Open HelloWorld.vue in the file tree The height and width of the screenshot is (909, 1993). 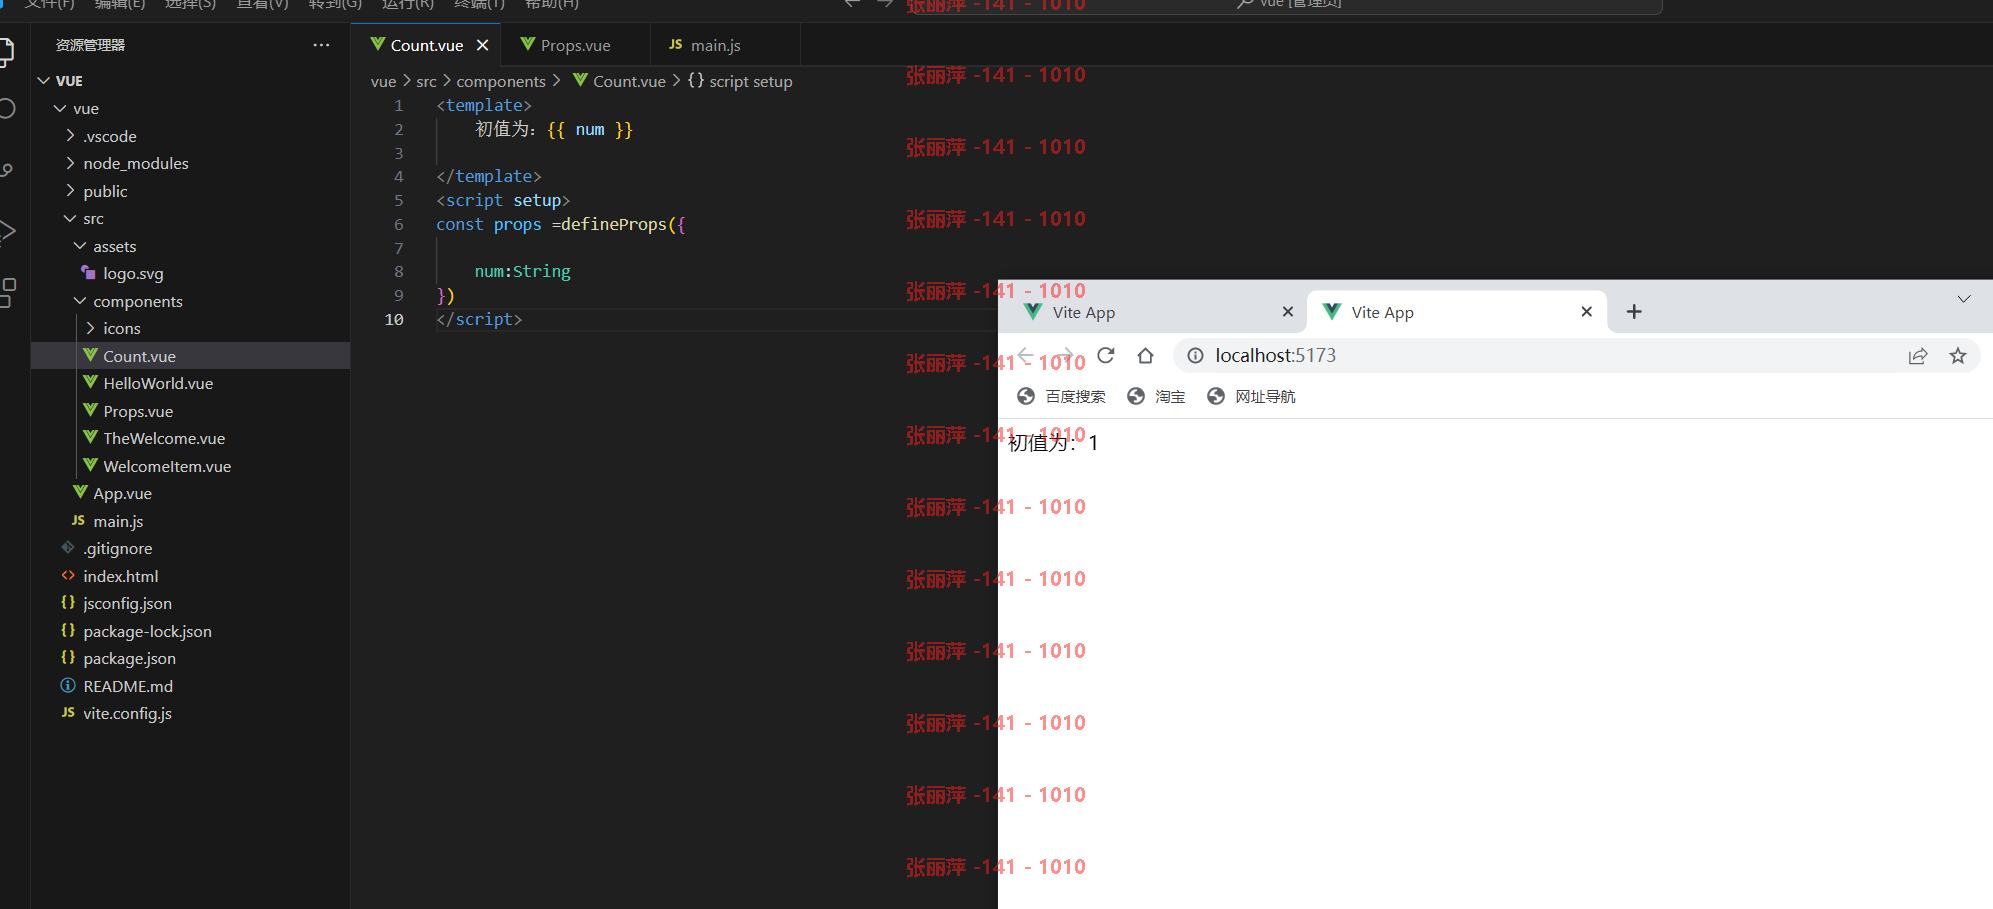190,383
